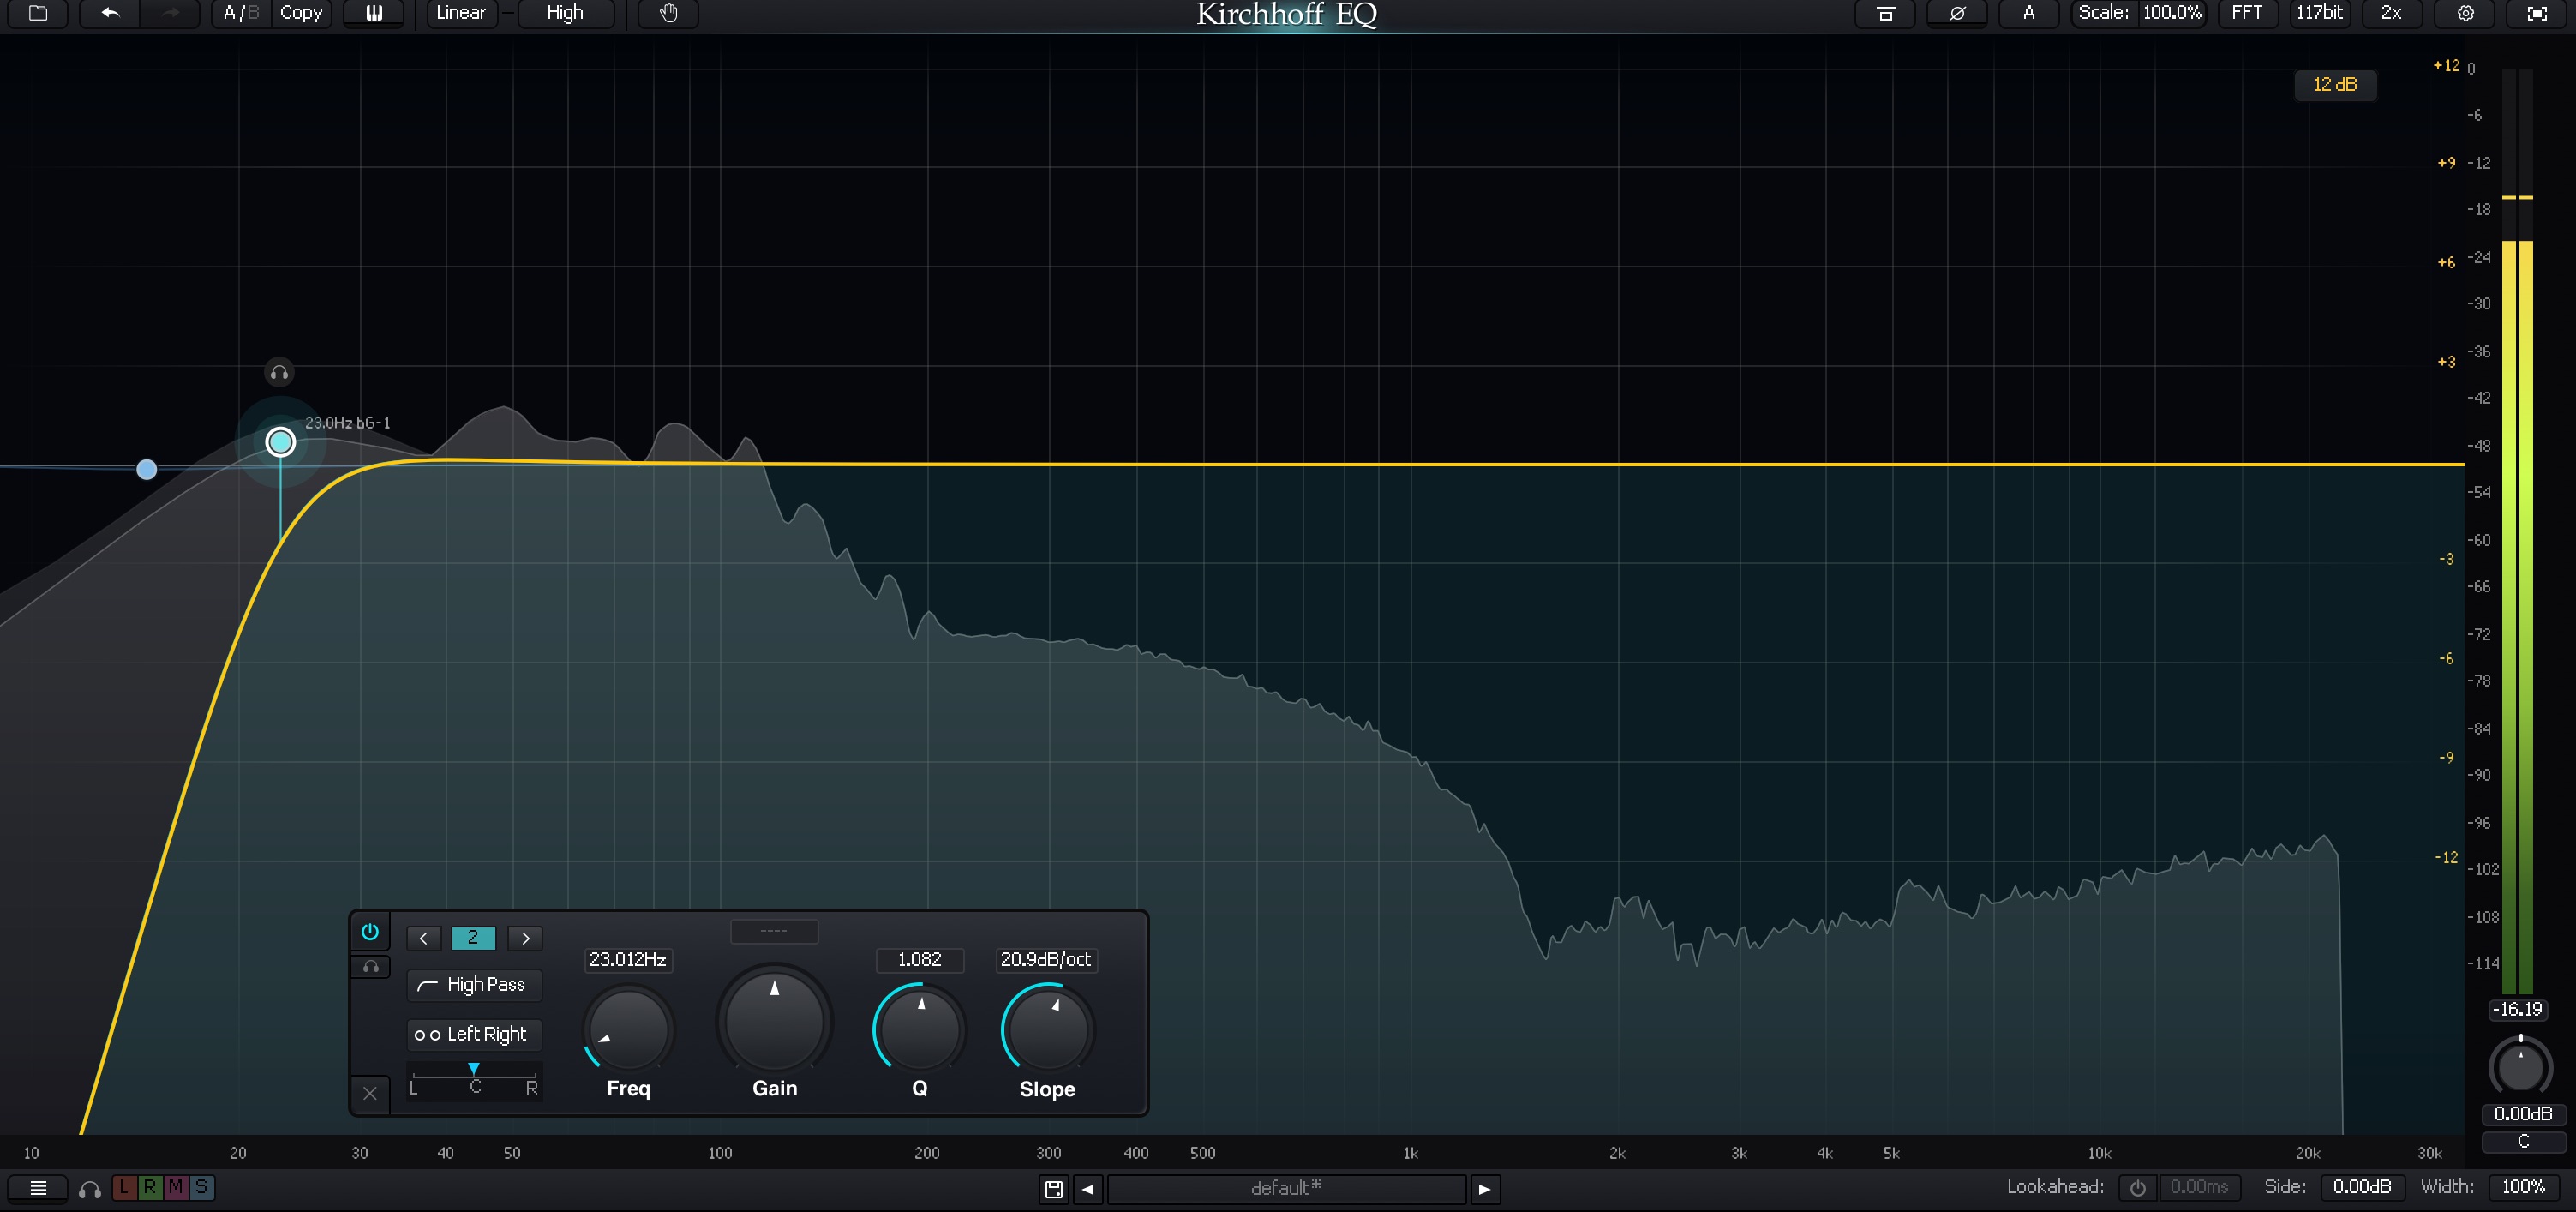The height and width of the screenshot is (1212, 2576).
Task: Open the High Pass filter type dropdown
Action: coord(474,985)
